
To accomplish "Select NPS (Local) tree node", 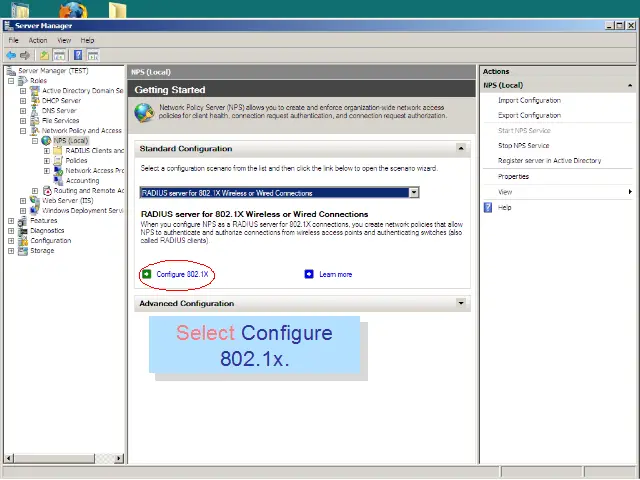I will [x=71, y=140].
